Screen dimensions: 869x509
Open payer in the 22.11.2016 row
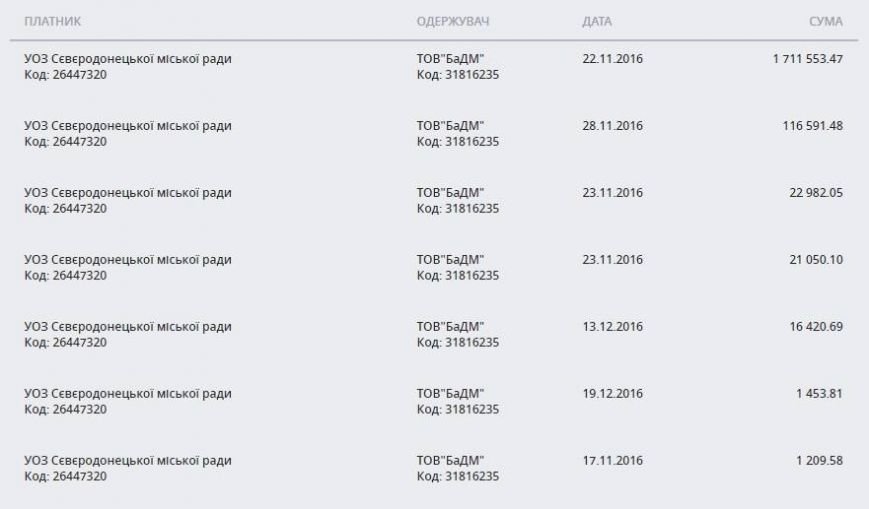pyautogui.click(x=128, y=59)
